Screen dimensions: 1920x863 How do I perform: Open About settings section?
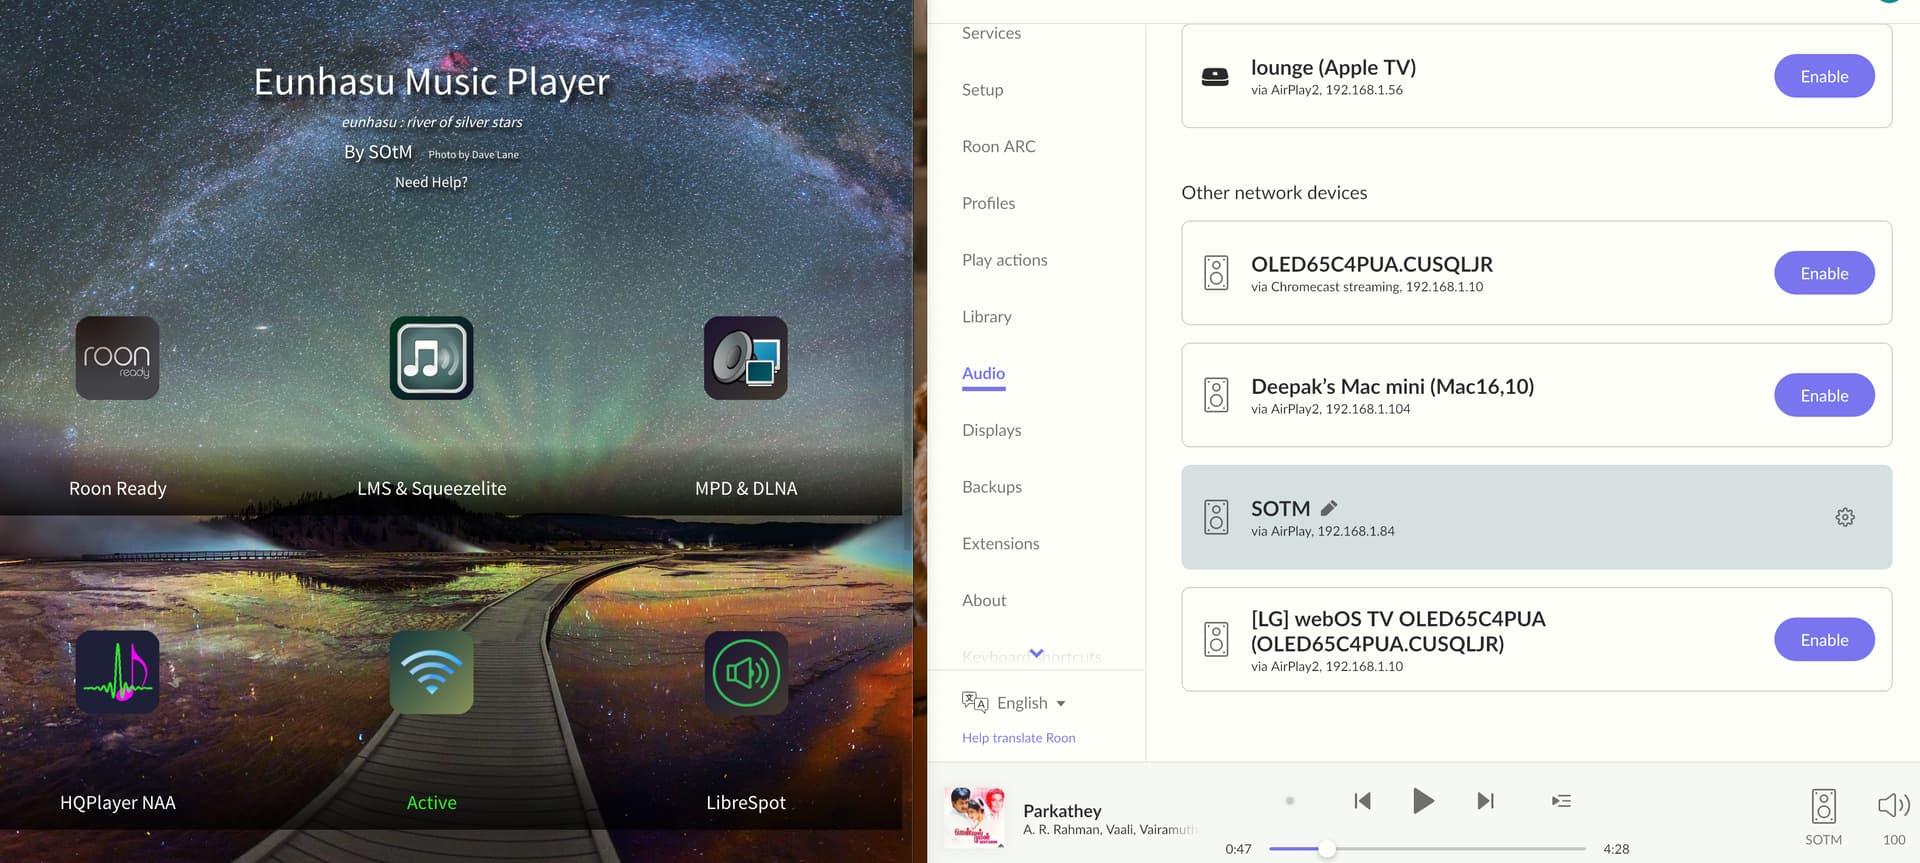point(984,601)
